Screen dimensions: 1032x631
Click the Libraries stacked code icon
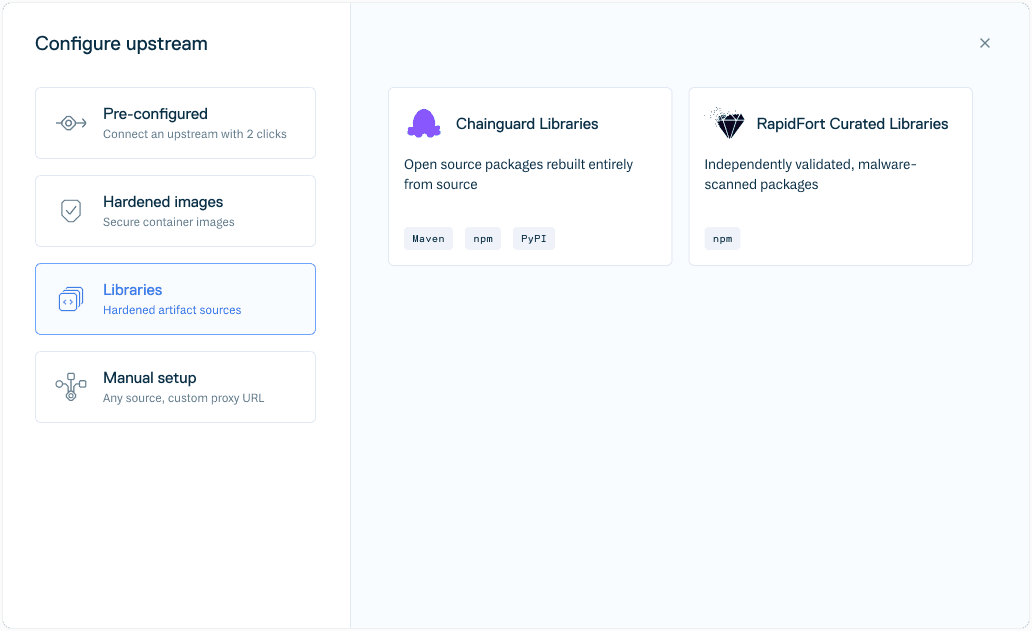point(71,299)
